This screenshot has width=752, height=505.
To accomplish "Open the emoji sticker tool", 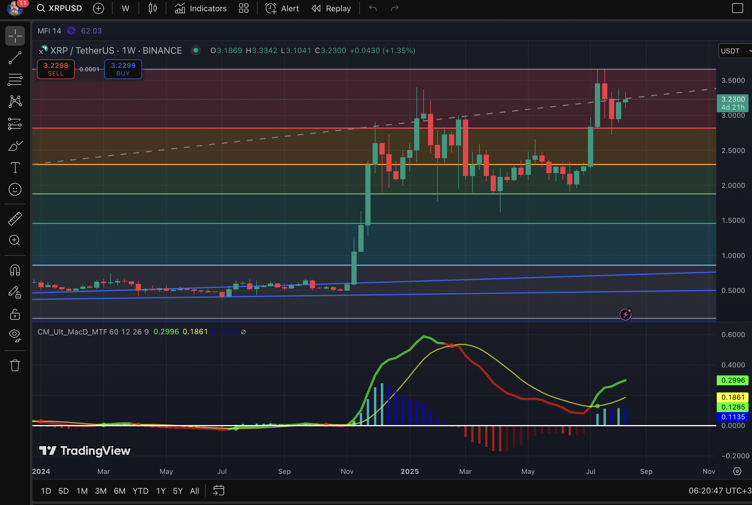I will (x=15, y=190).
